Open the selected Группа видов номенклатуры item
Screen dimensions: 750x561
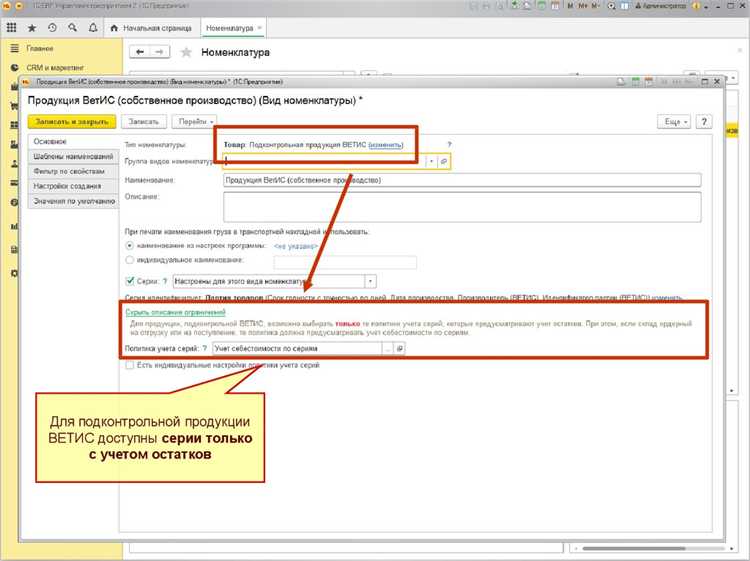[x=444, y=162]
